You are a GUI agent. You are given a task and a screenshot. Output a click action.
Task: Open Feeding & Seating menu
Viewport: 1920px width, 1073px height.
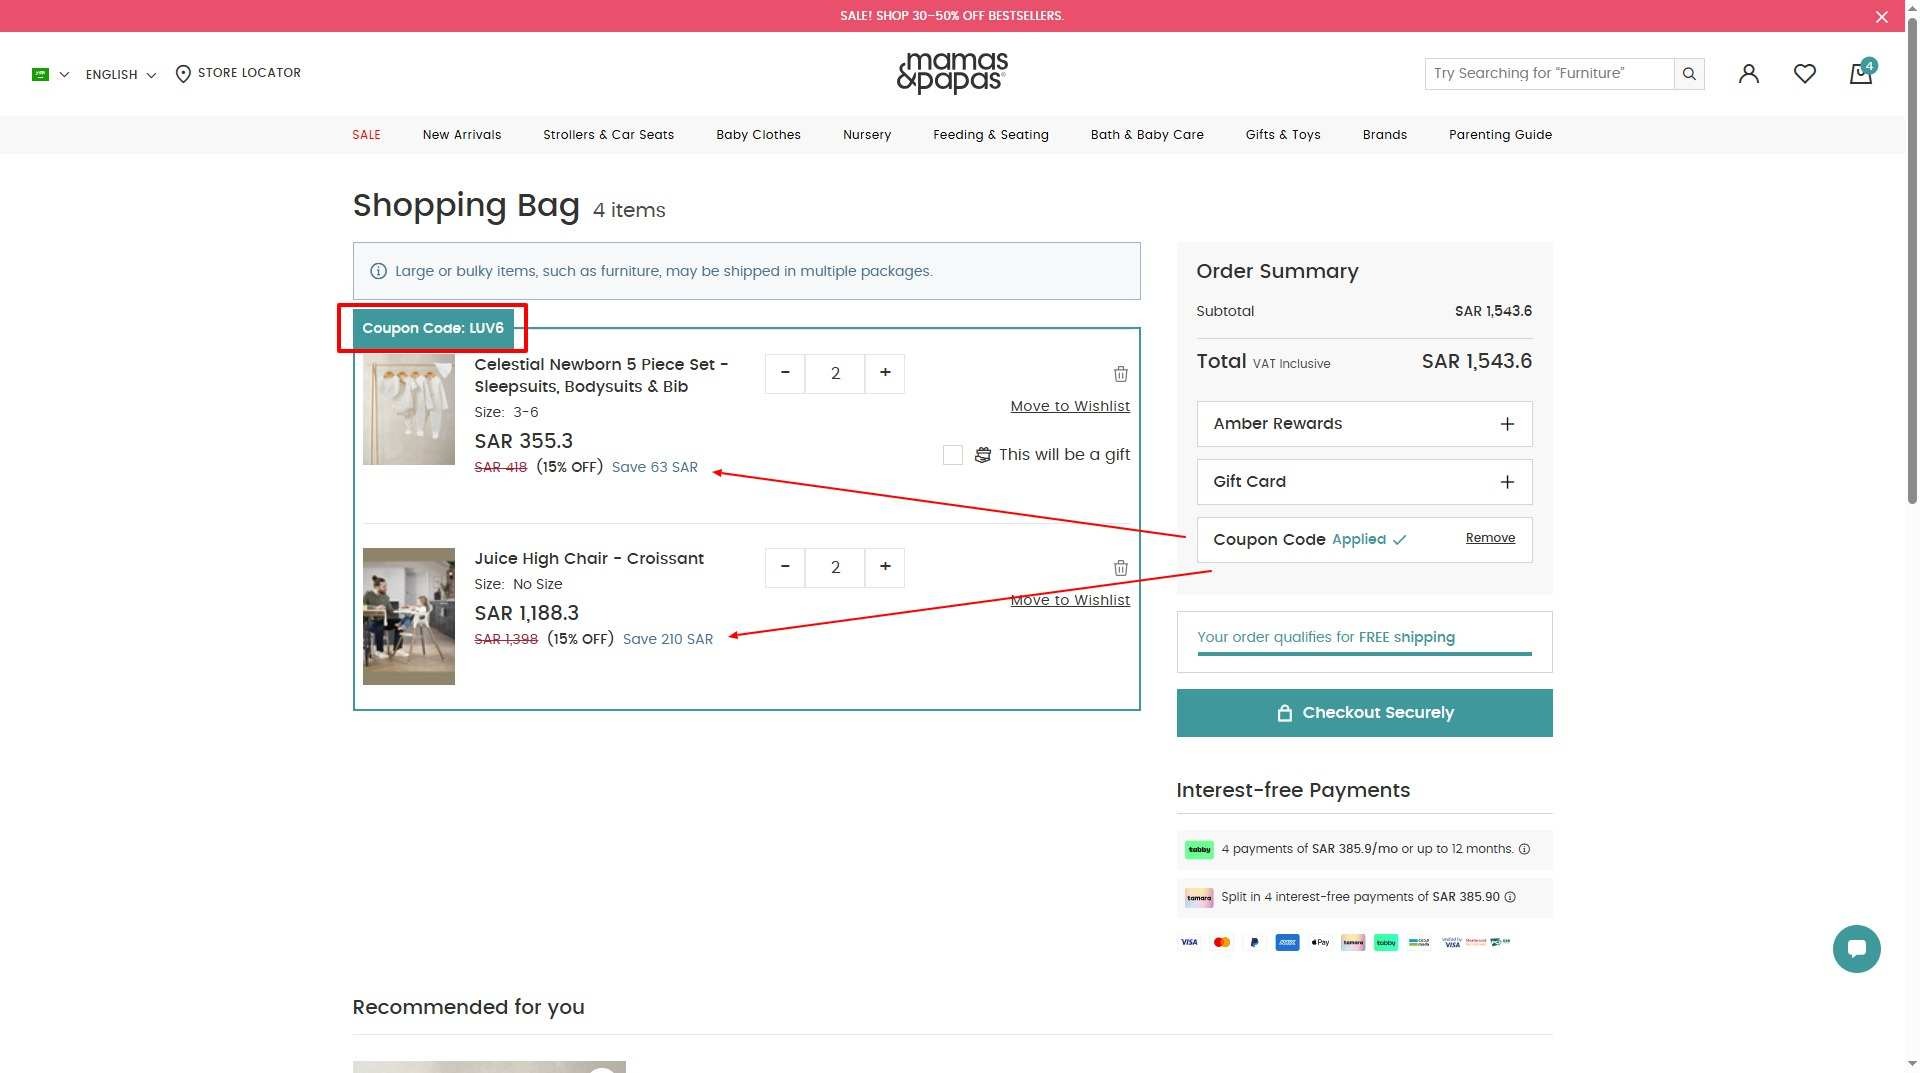click(x=991, y=135)
